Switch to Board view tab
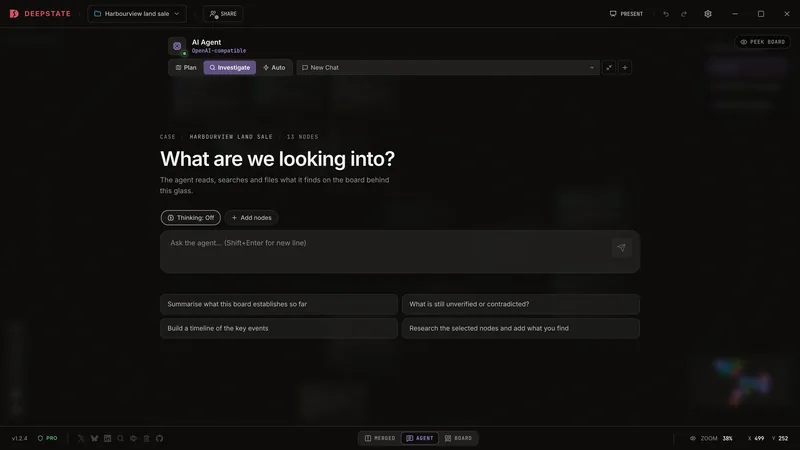 458,438
